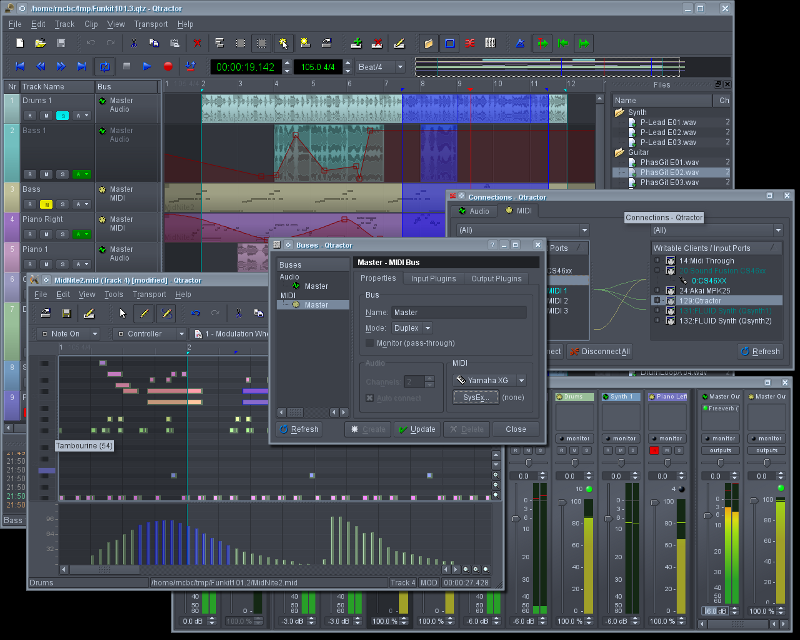Click the Undo arrow in MIDI editor toolbar
Image resolution: width=800 pixels, height=640 pixels.
coord(196,313)
